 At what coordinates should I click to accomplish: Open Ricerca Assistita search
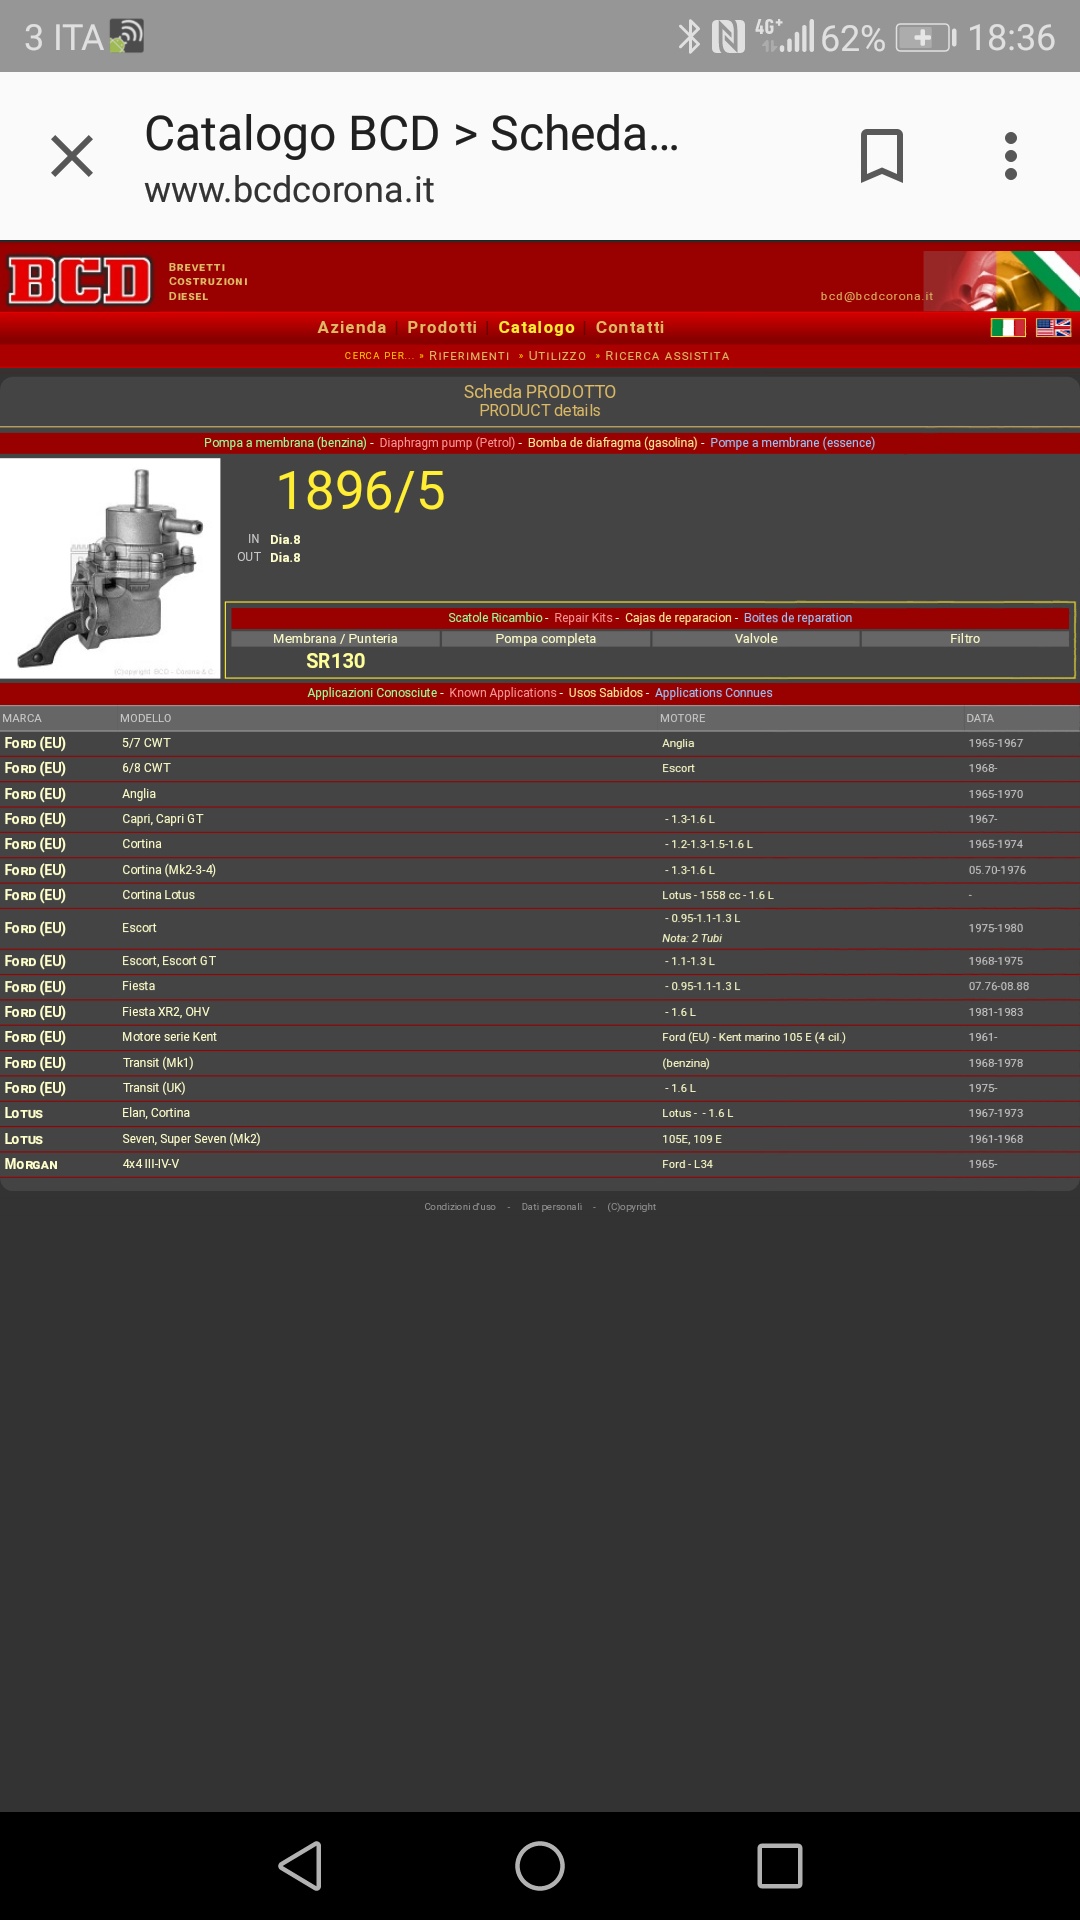pyautogui.click(x=666, y=356)
